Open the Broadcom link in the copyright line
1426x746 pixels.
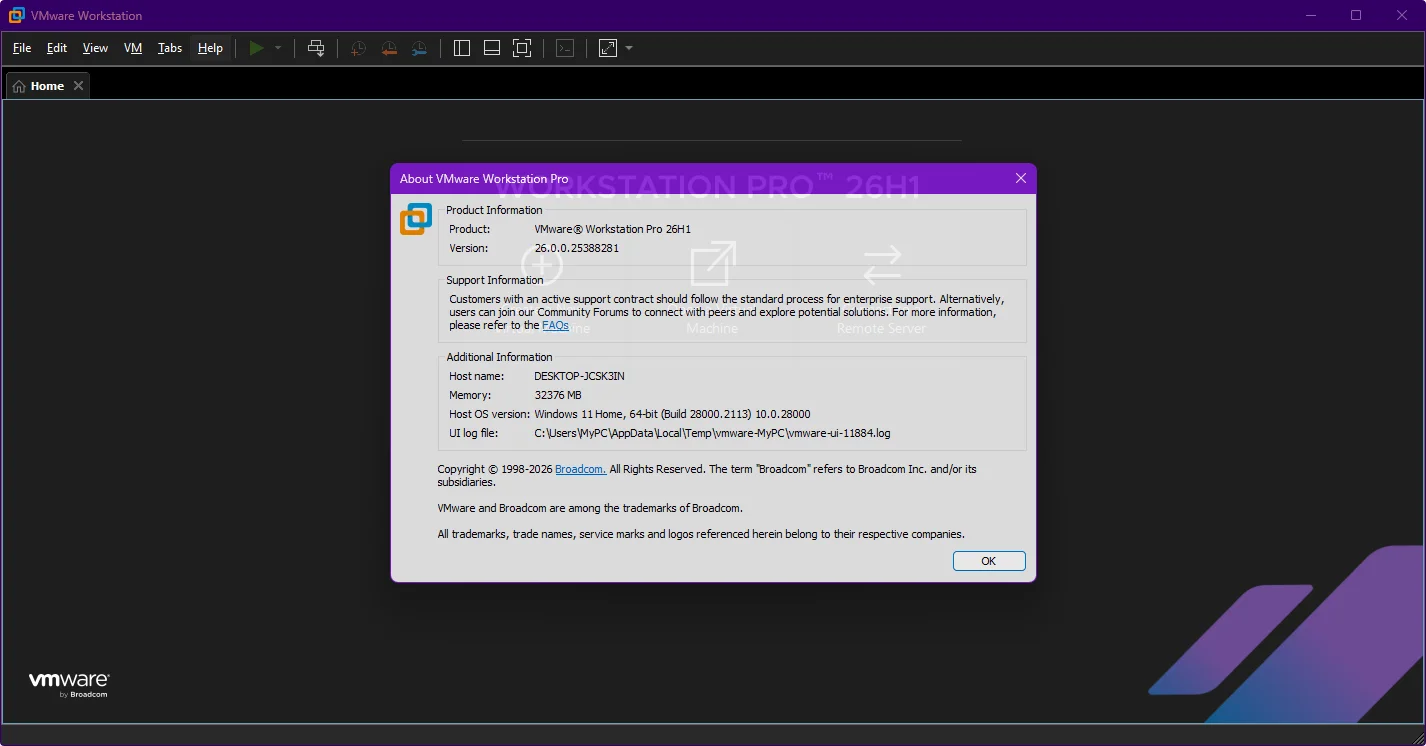[581, 469]
